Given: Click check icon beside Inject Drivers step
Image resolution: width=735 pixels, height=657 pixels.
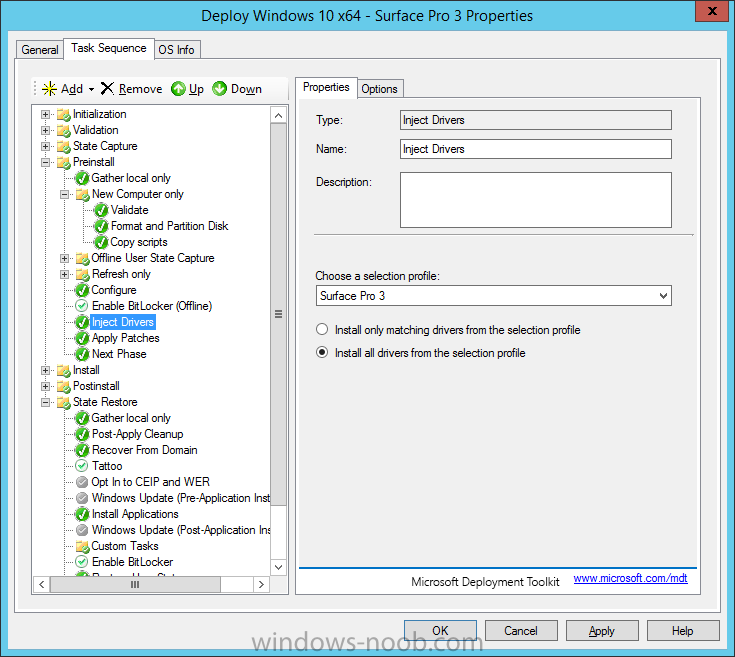Looking at the screenshot, I should [x=82, y=322].
